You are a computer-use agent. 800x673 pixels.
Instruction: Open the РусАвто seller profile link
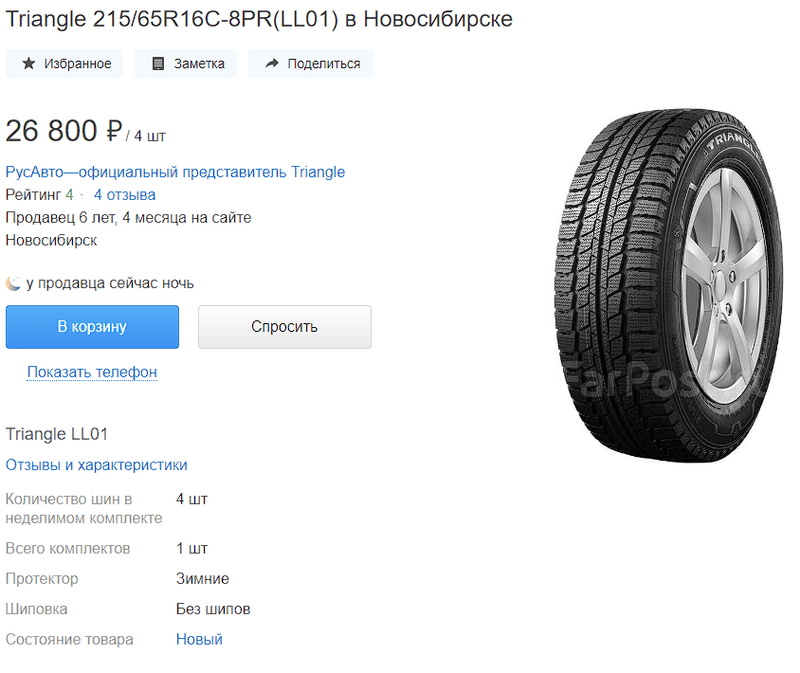[x=175, y=172]
